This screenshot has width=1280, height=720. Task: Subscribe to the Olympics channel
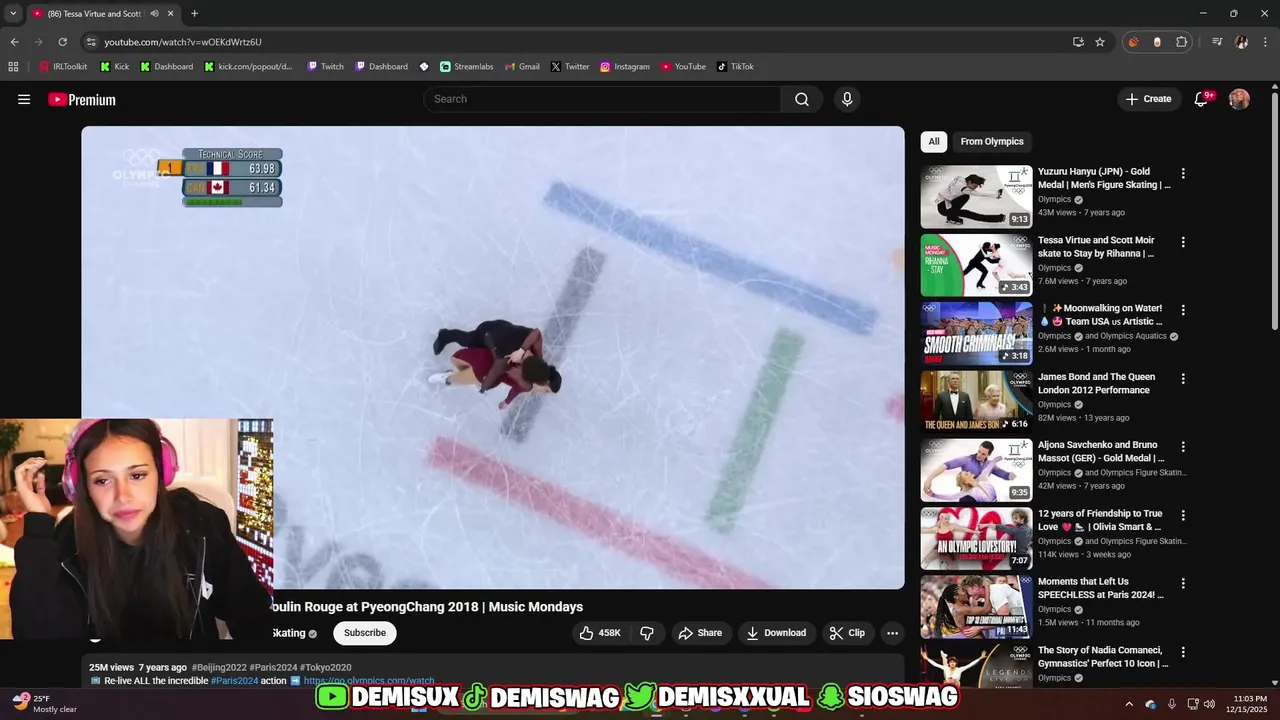(365, 633)
